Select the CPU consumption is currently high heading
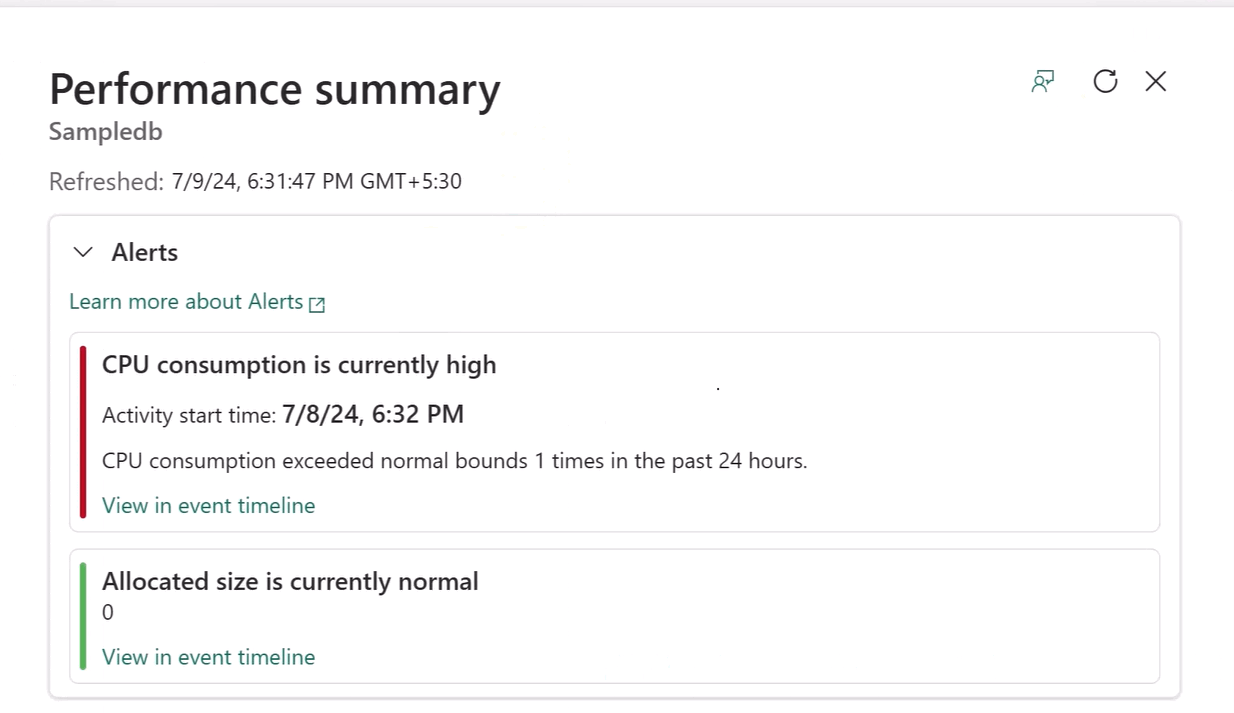Viewport: 1234px width, 713px height. click(x=299, y=365)
